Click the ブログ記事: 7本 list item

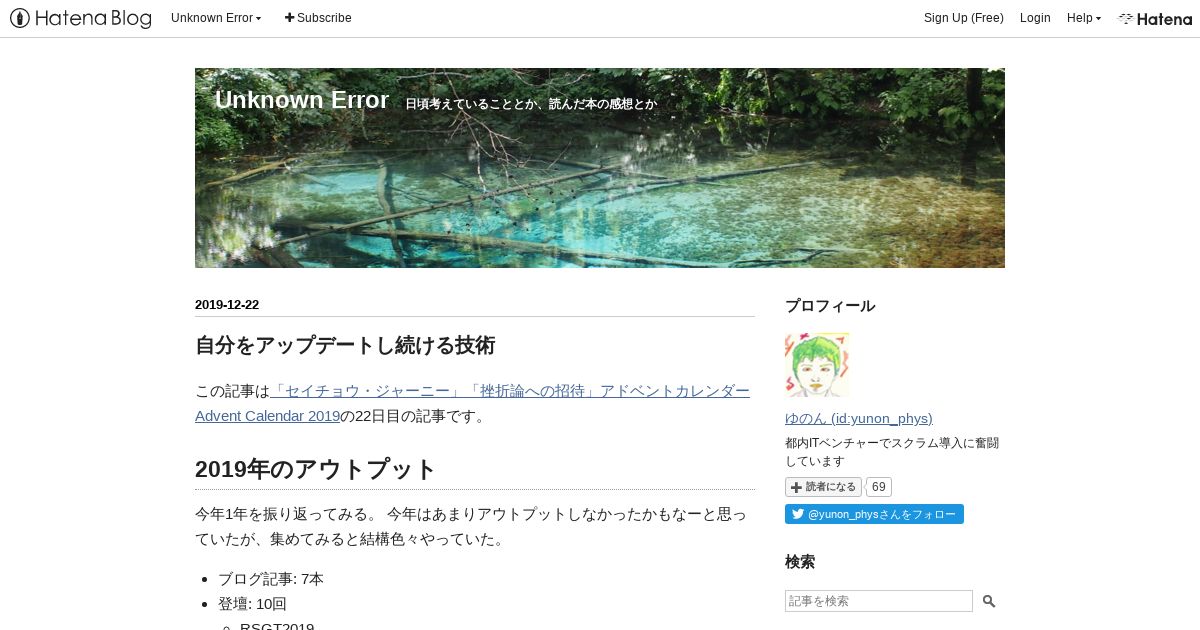pyautogui.click(x=271, y=579)
